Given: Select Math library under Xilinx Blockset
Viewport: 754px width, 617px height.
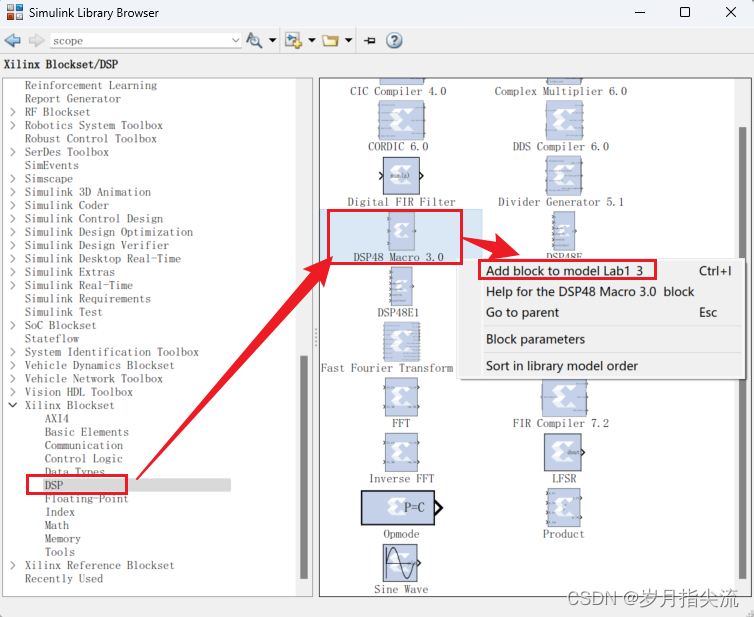Looking at the screenshot, I should [57, 526].
